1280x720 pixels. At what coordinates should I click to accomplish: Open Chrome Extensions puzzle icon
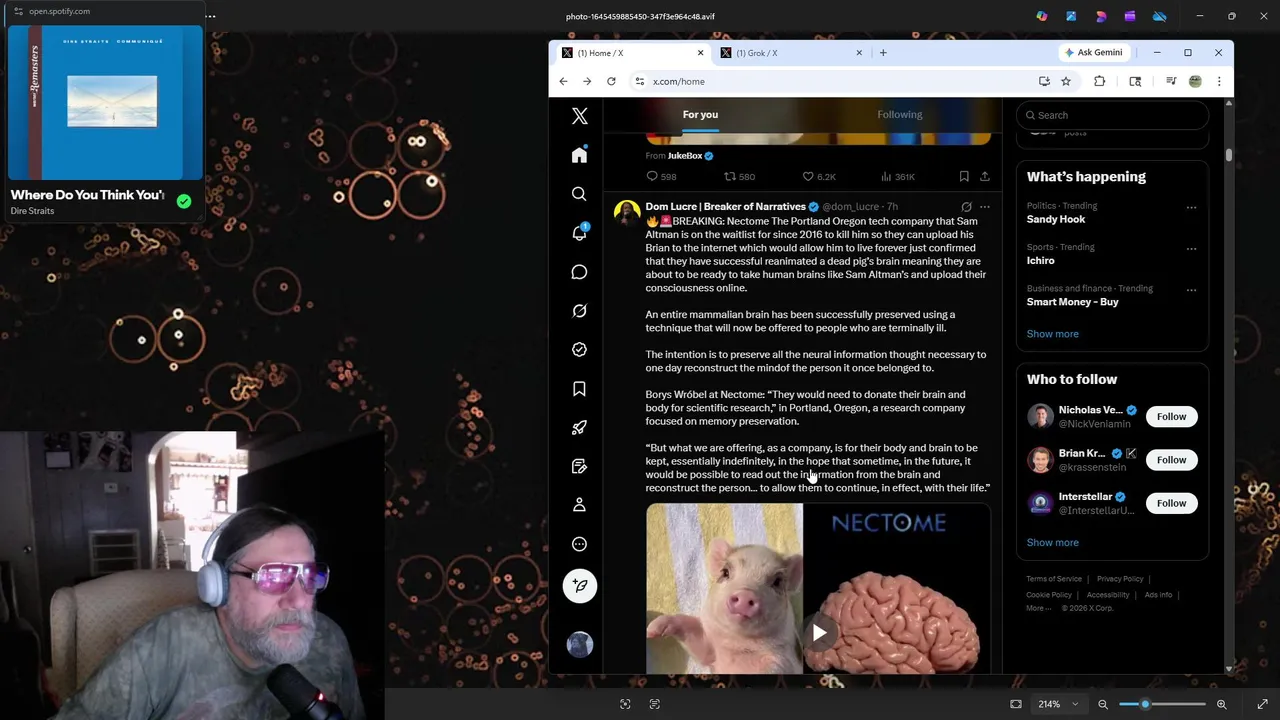tap(1099, 81)
